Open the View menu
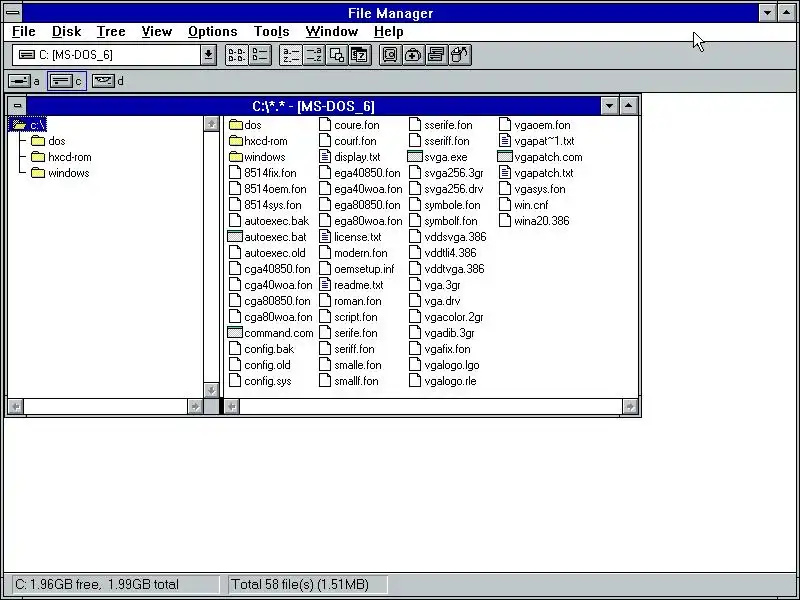Viewport: 800px width, 600px height. 157,32
